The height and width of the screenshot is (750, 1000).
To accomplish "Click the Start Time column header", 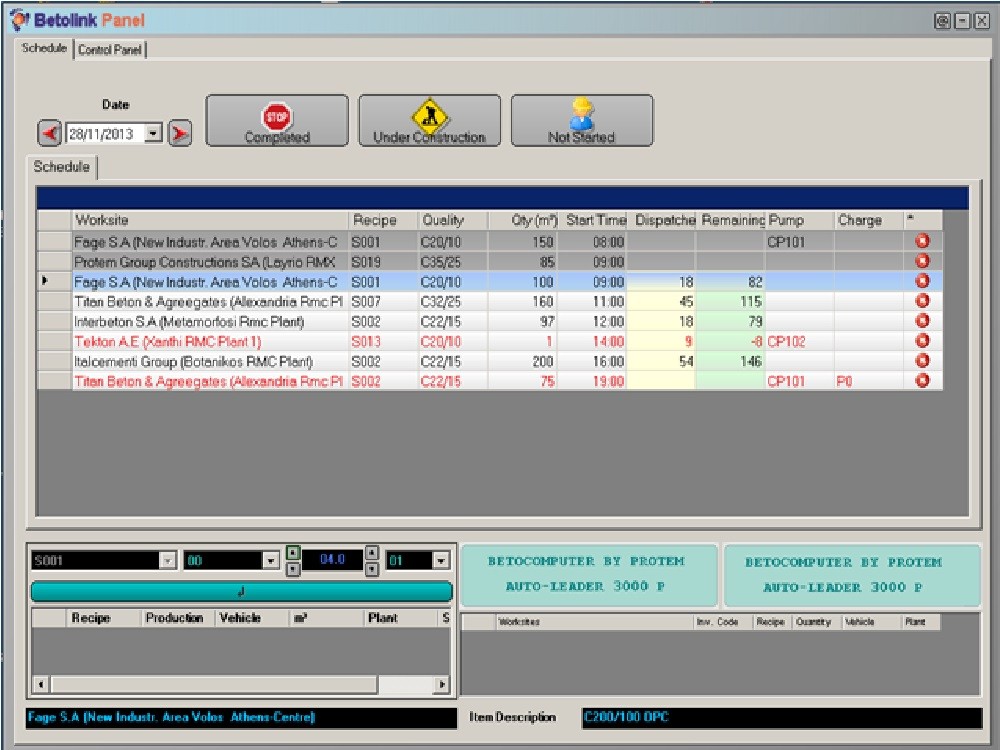I will 594,220.
